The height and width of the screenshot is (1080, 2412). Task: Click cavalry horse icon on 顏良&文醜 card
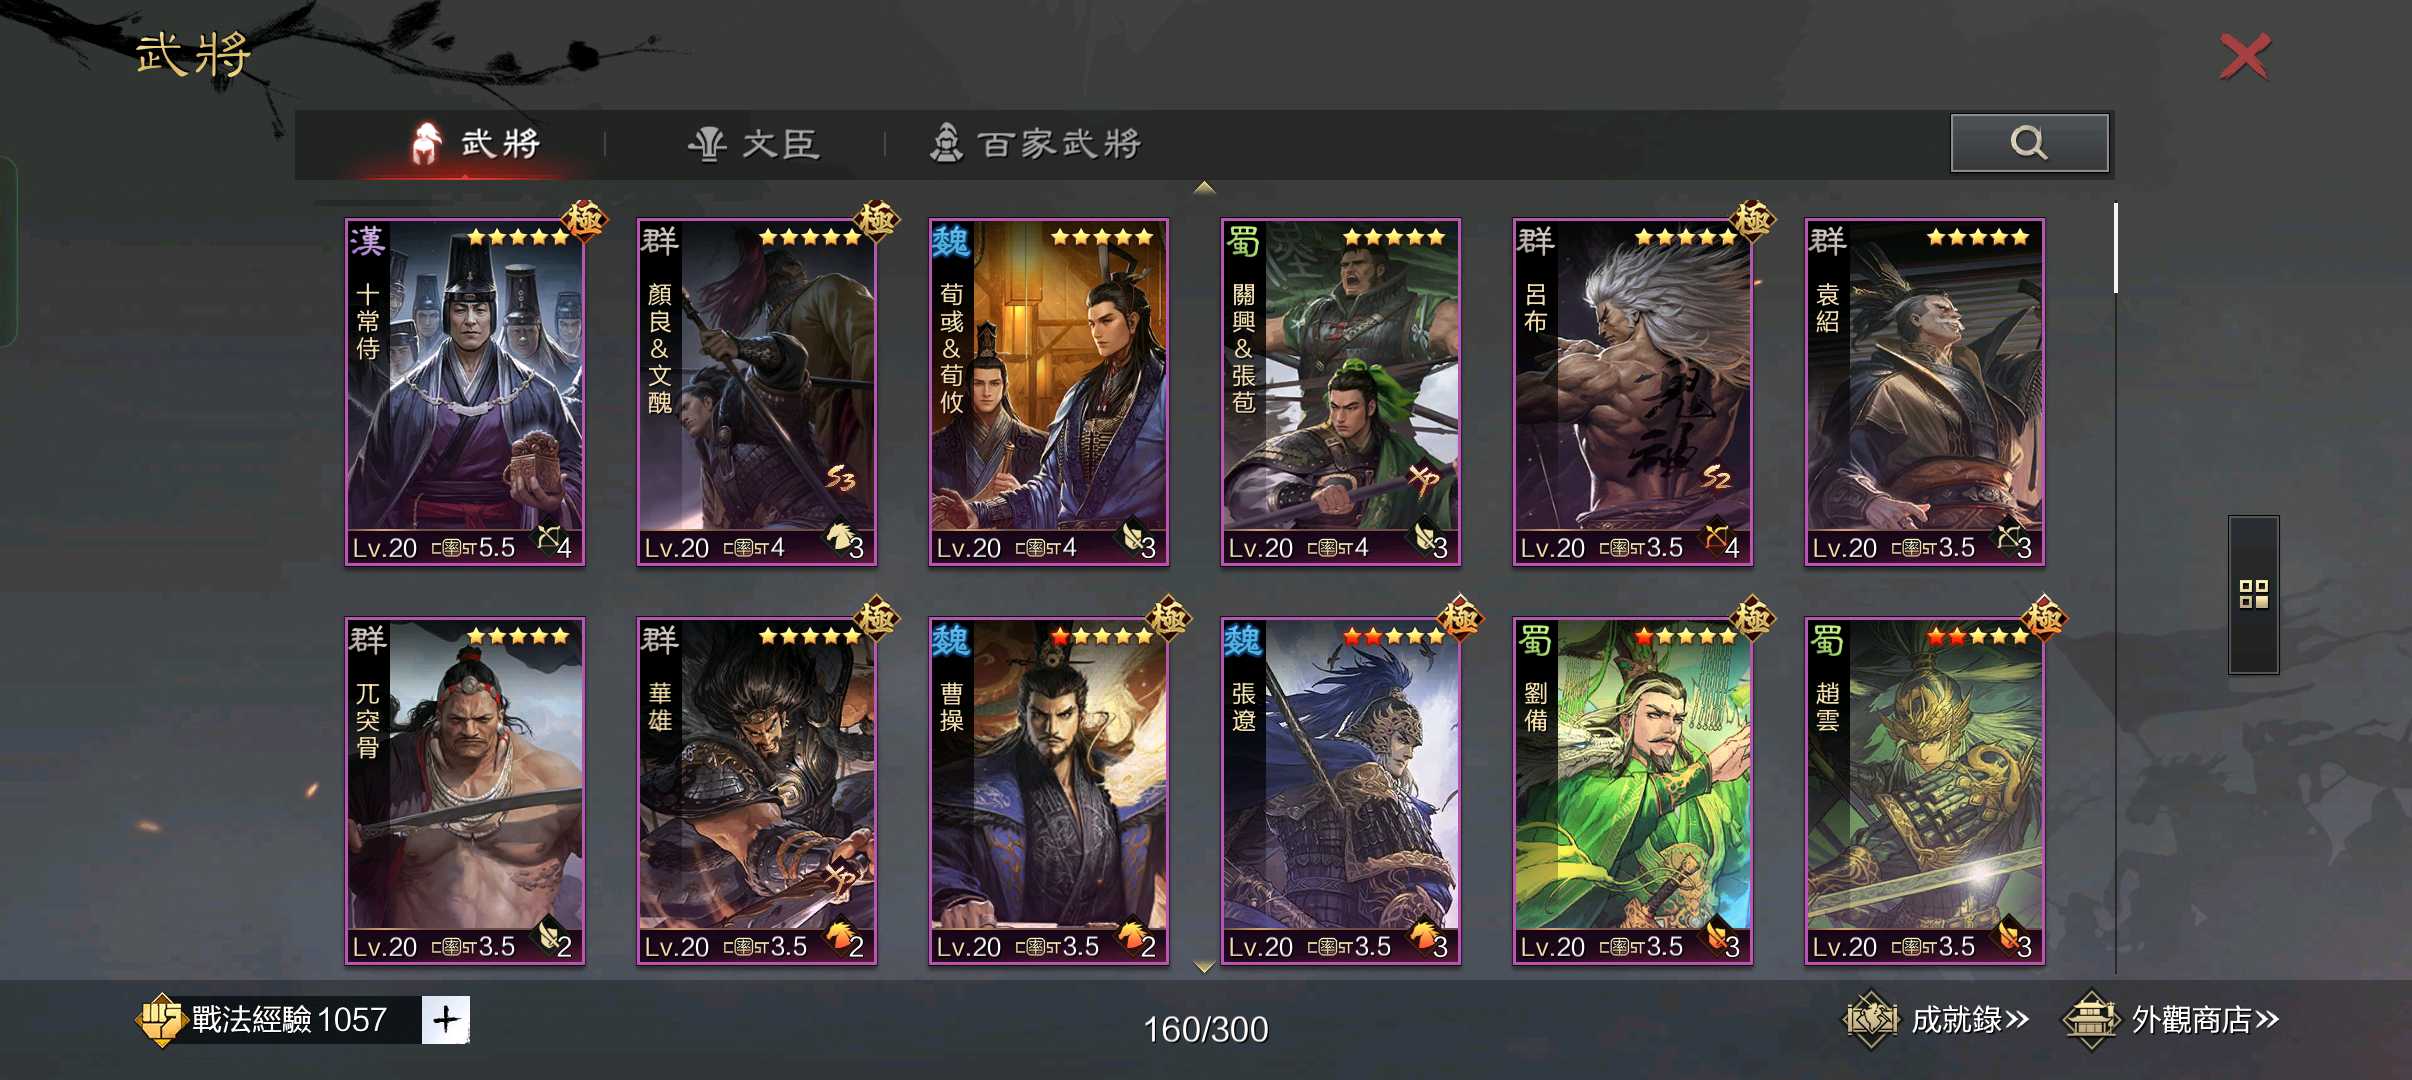tap(838, 536)
